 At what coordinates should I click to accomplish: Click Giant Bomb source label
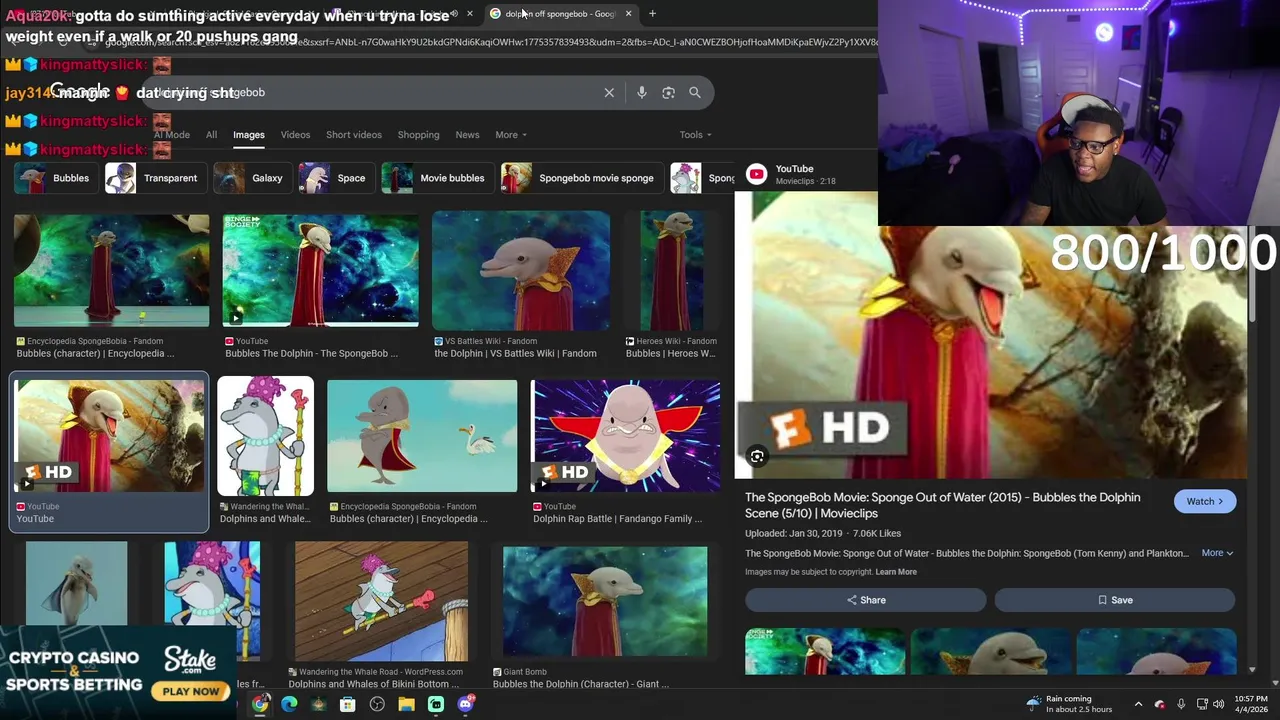(x=524, y=672)
